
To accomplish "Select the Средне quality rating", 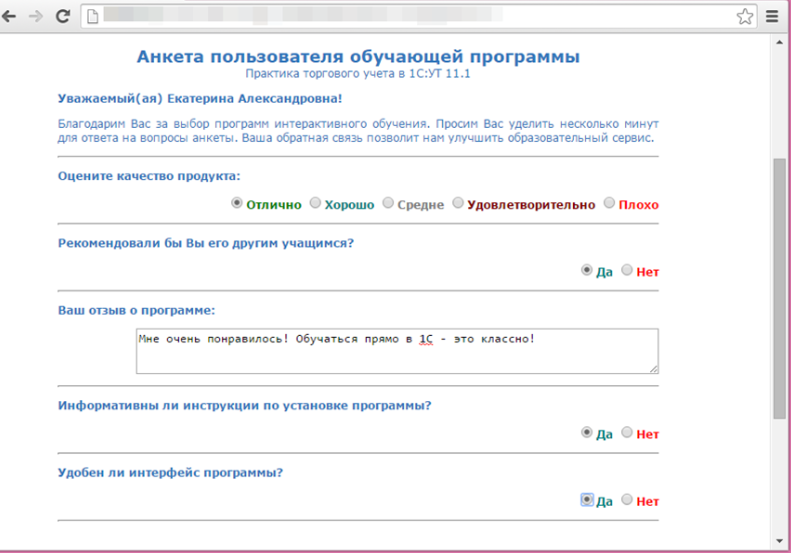I will click(x=388, y=203).
